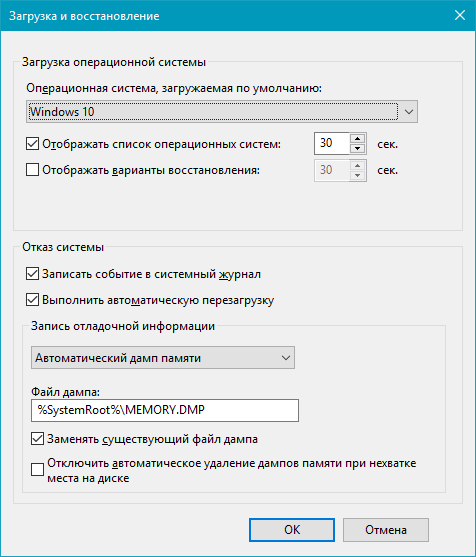
Task: Check Отключить автоматическое удаление дампов памяти
Action: pos(37,470)
